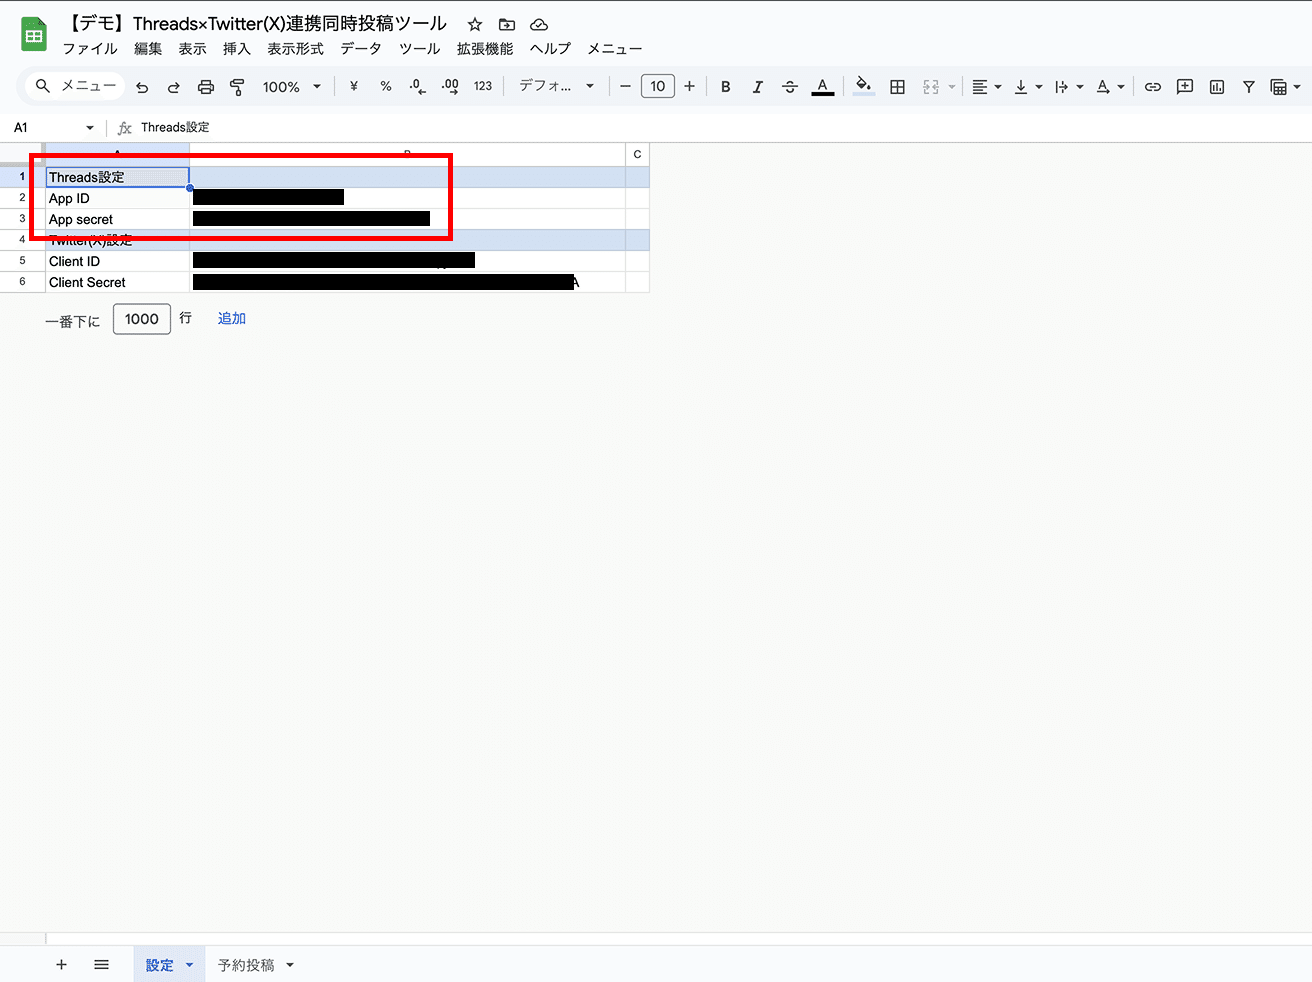Star this spreadsheet document
Screen dimensions: 1312x982
pyautogui.click(x=475, y=24)
